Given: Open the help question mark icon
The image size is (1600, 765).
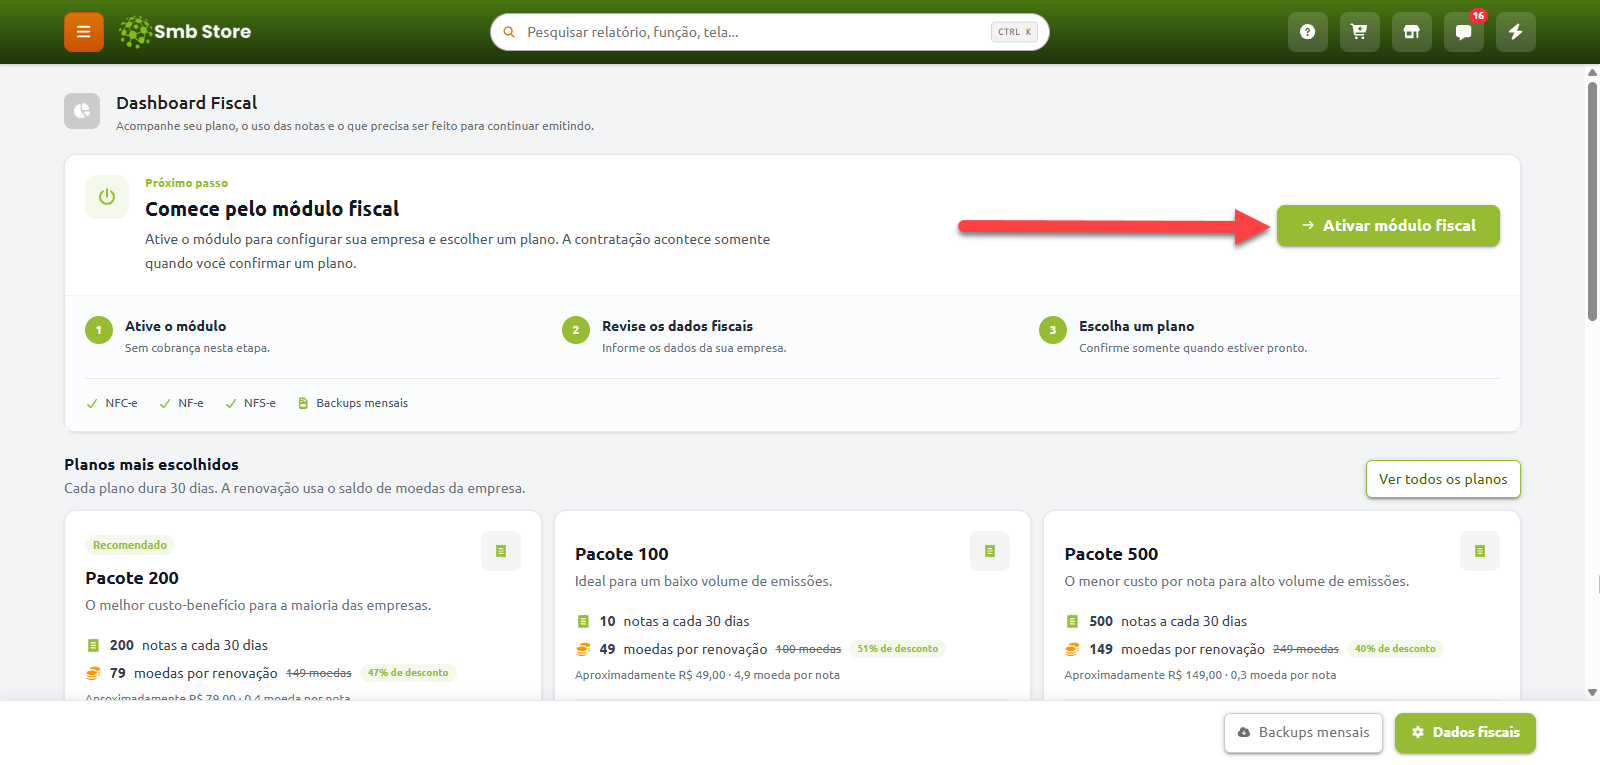Looking at the screenshot, I should point(1308,32).
